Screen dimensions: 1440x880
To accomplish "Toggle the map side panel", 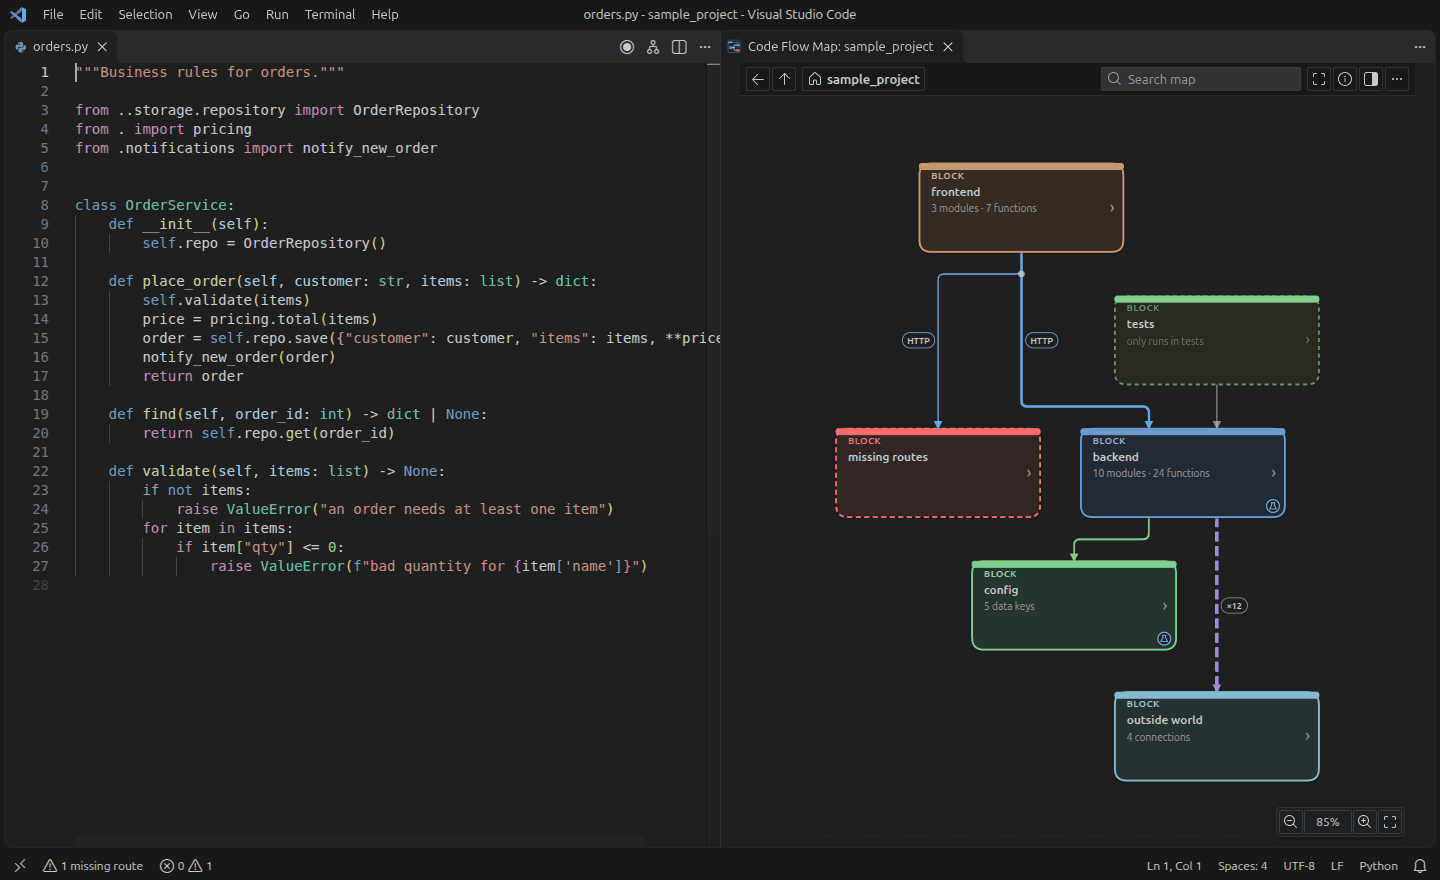I will tap(1371, 79).
